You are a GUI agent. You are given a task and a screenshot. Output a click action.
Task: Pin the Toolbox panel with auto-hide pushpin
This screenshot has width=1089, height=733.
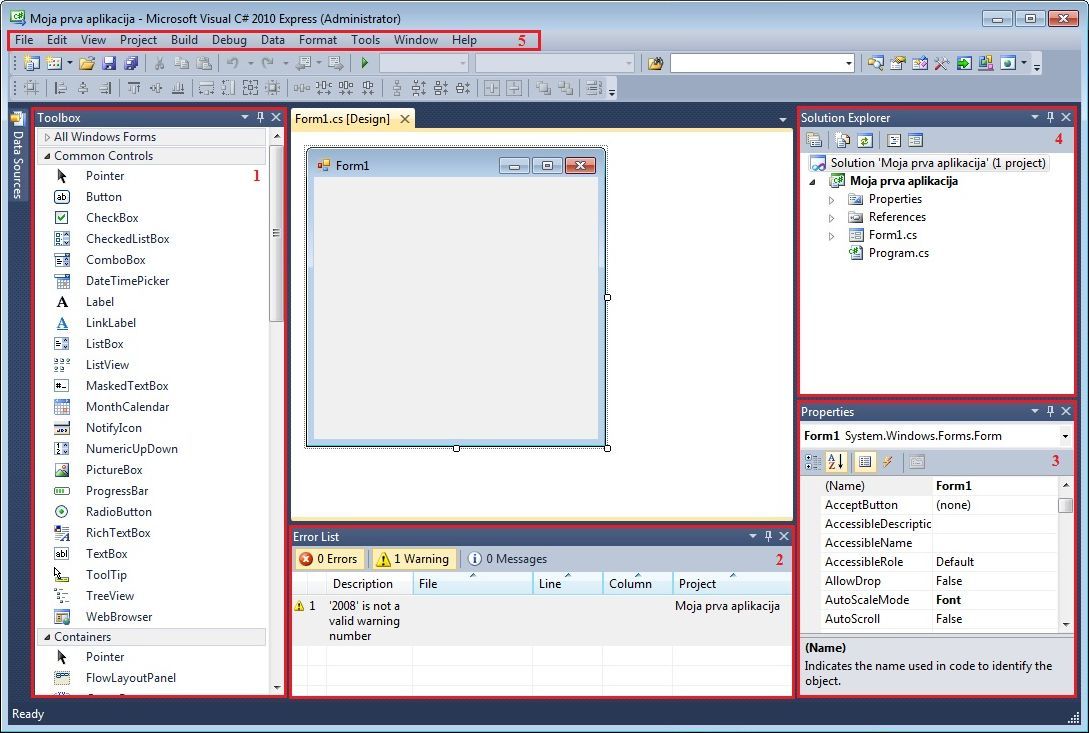pyautogui.click(x=260, y=117)
